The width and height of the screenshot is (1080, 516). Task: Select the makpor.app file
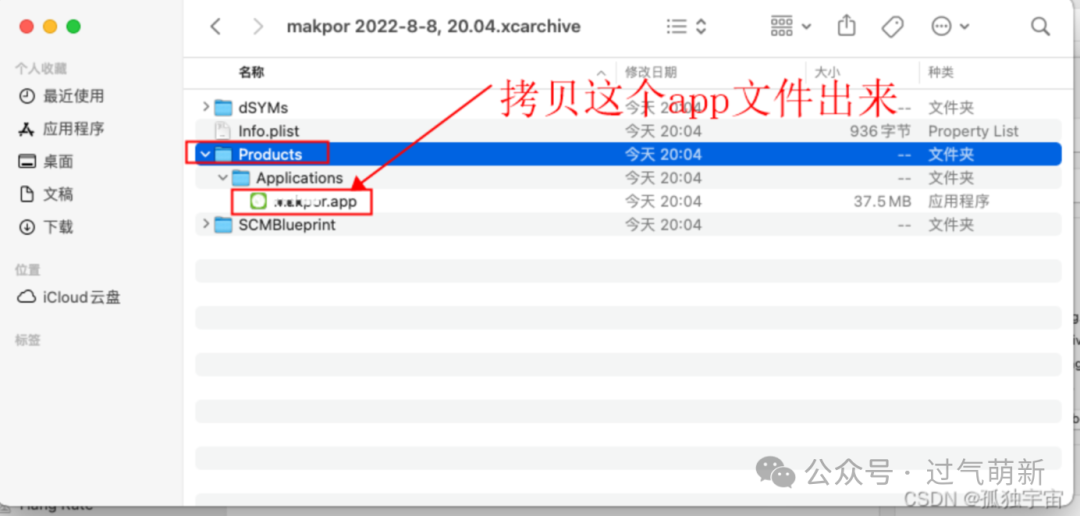(x=314, y=201)
